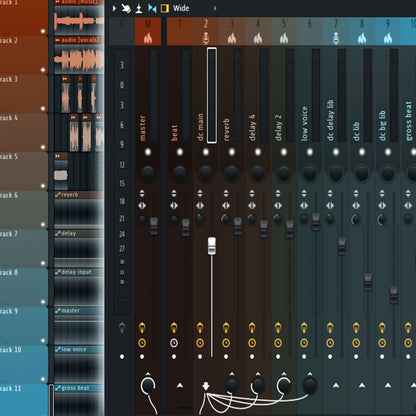
Task: Click the dc main track pan knob
Action: [x=206, y=173]
